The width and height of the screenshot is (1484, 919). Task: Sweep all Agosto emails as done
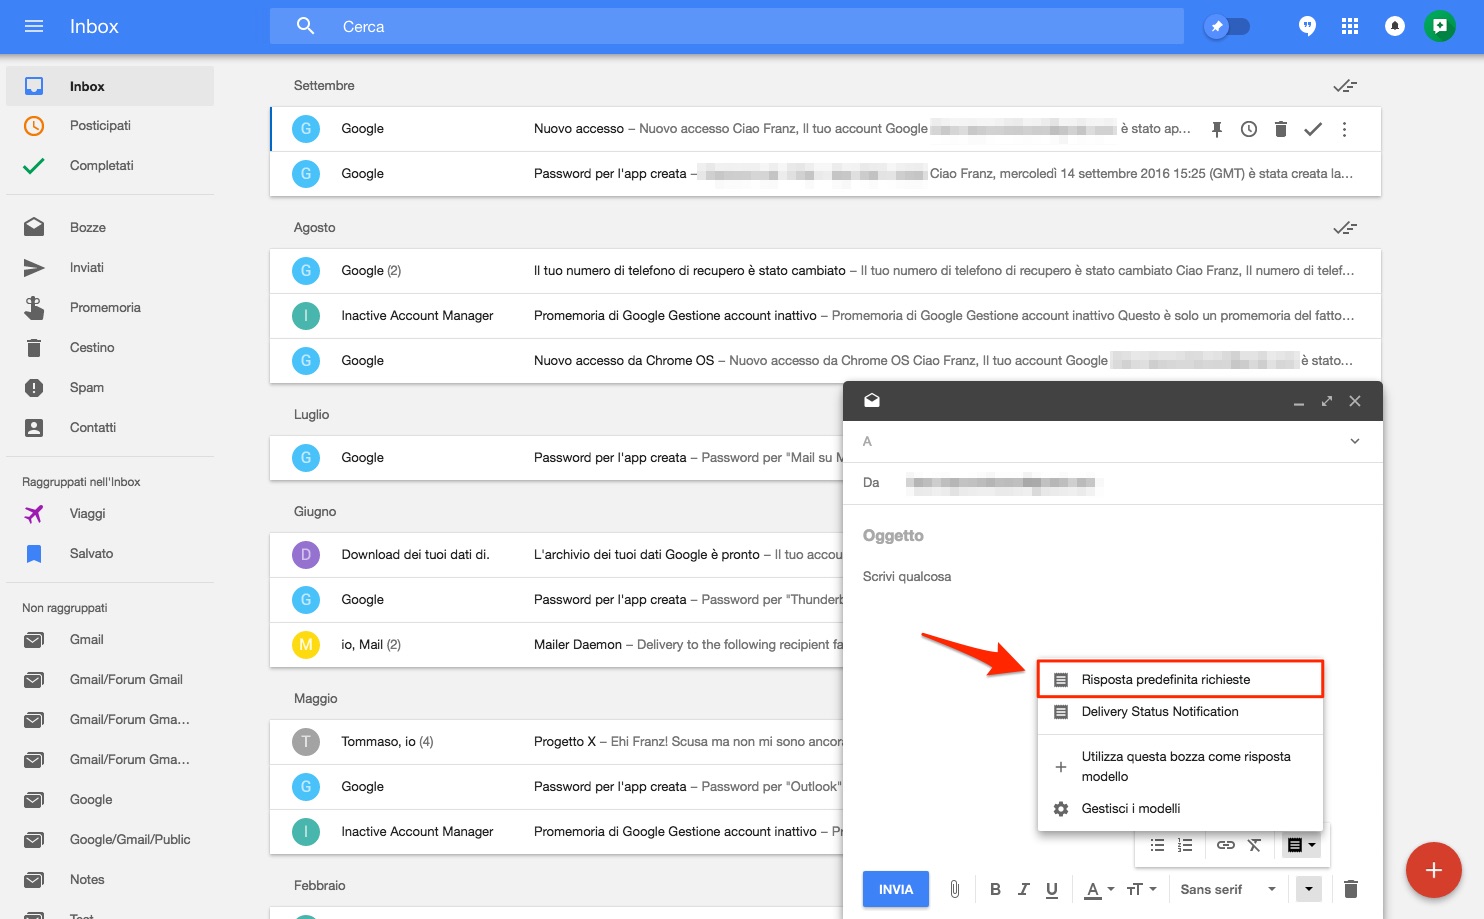1345,228
